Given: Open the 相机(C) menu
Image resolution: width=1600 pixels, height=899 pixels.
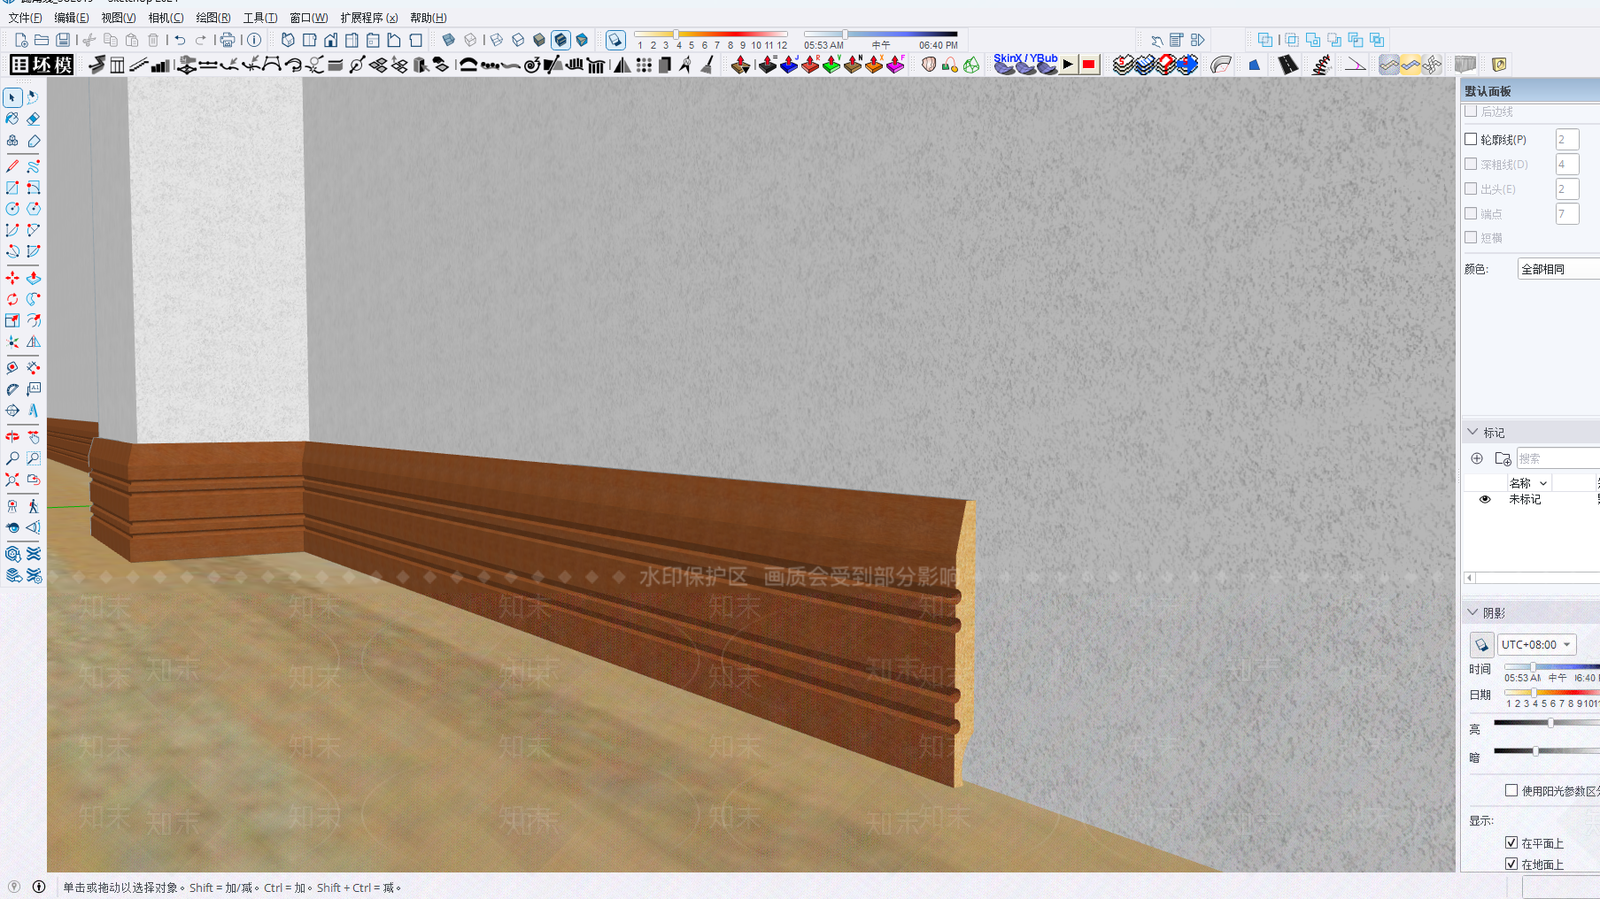Looking at the screenshot, I should pyautogui.click(x=166, y=18).
